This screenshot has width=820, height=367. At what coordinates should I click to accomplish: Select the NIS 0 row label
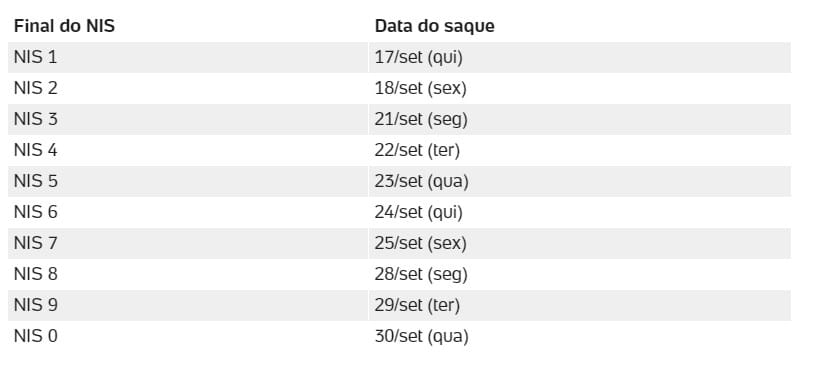pos(36,337)
